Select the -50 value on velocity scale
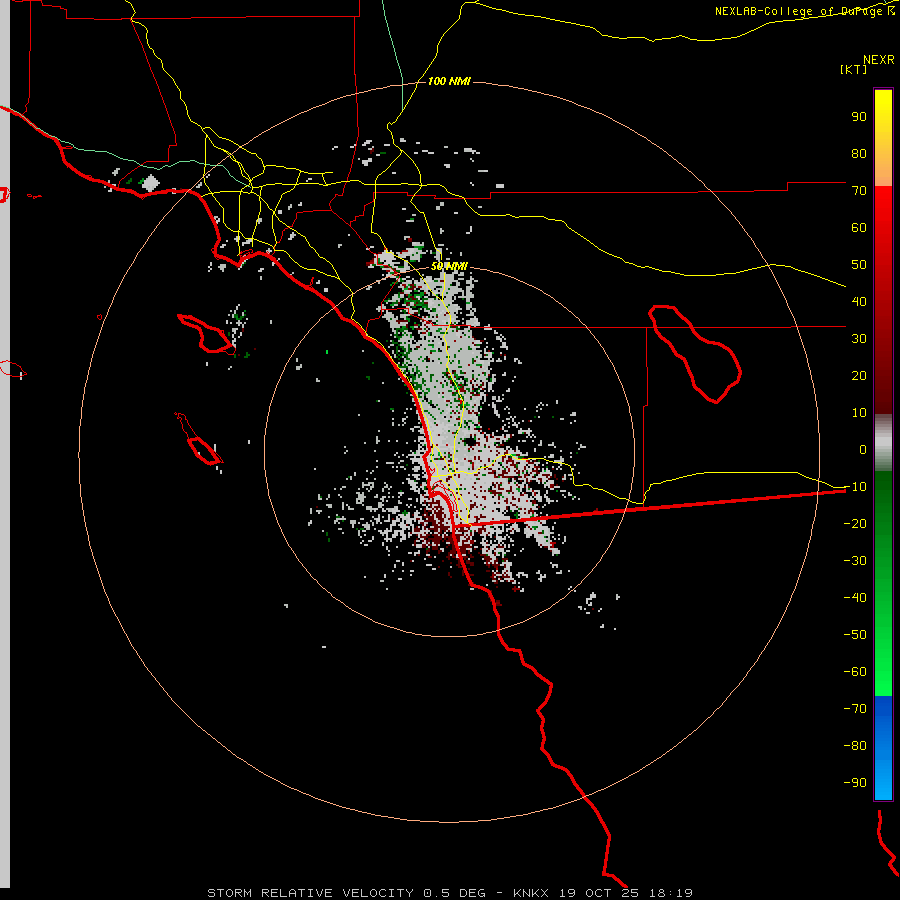Viewport: 900px width, 900px height. pyautogui.click(x=855, y=635)
